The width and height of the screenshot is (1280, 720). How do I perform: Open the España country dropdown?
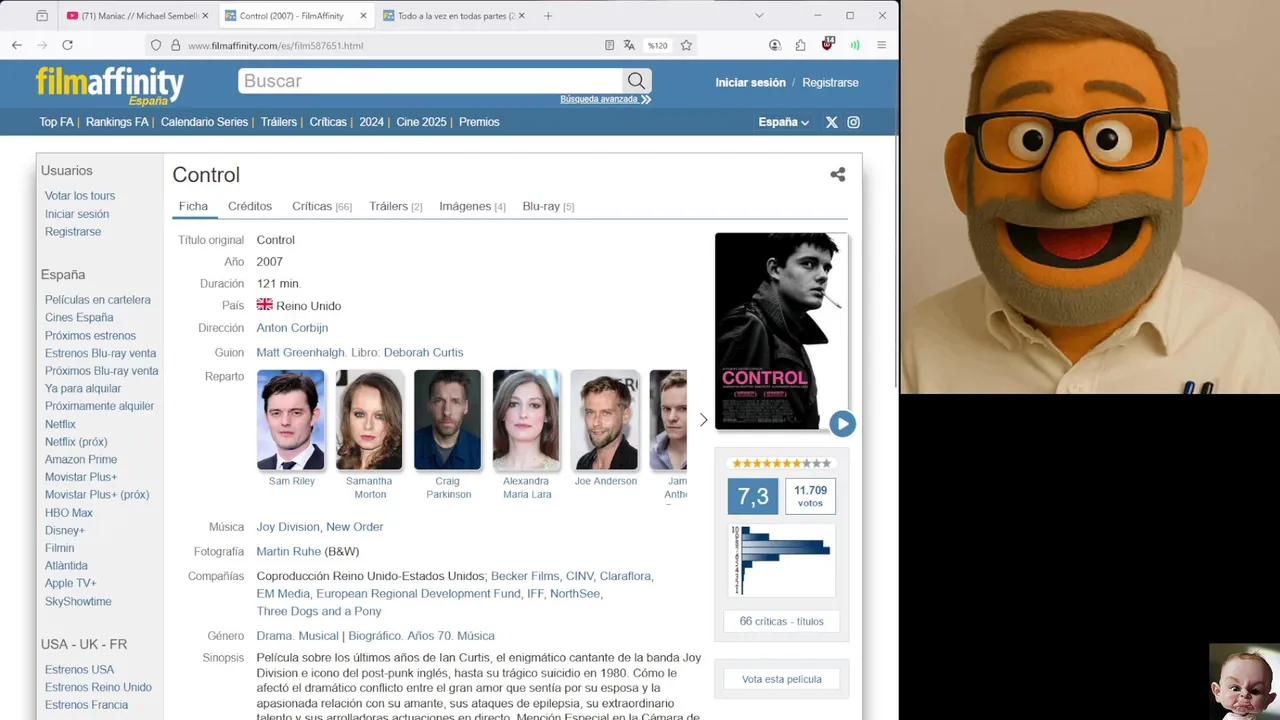pos(783,122)
